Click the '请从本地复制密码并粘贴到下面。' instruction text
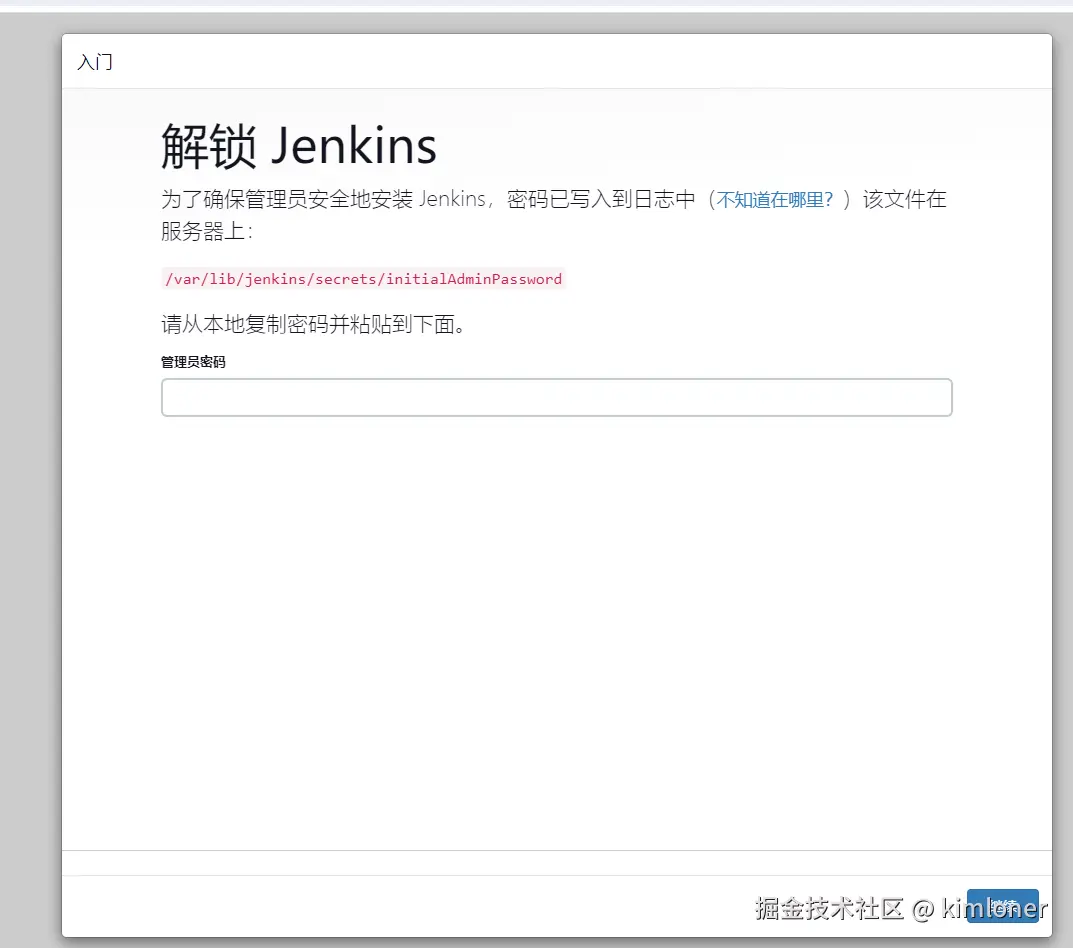 [314, 324]
